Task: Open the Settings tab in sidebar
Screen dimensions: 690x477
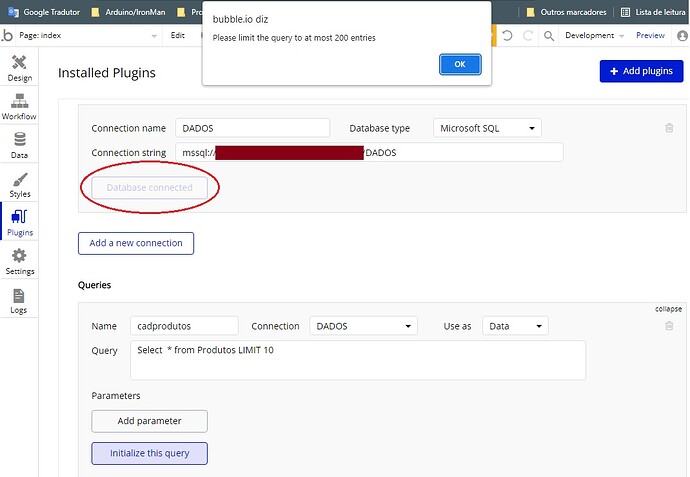Action: (19, 262)
